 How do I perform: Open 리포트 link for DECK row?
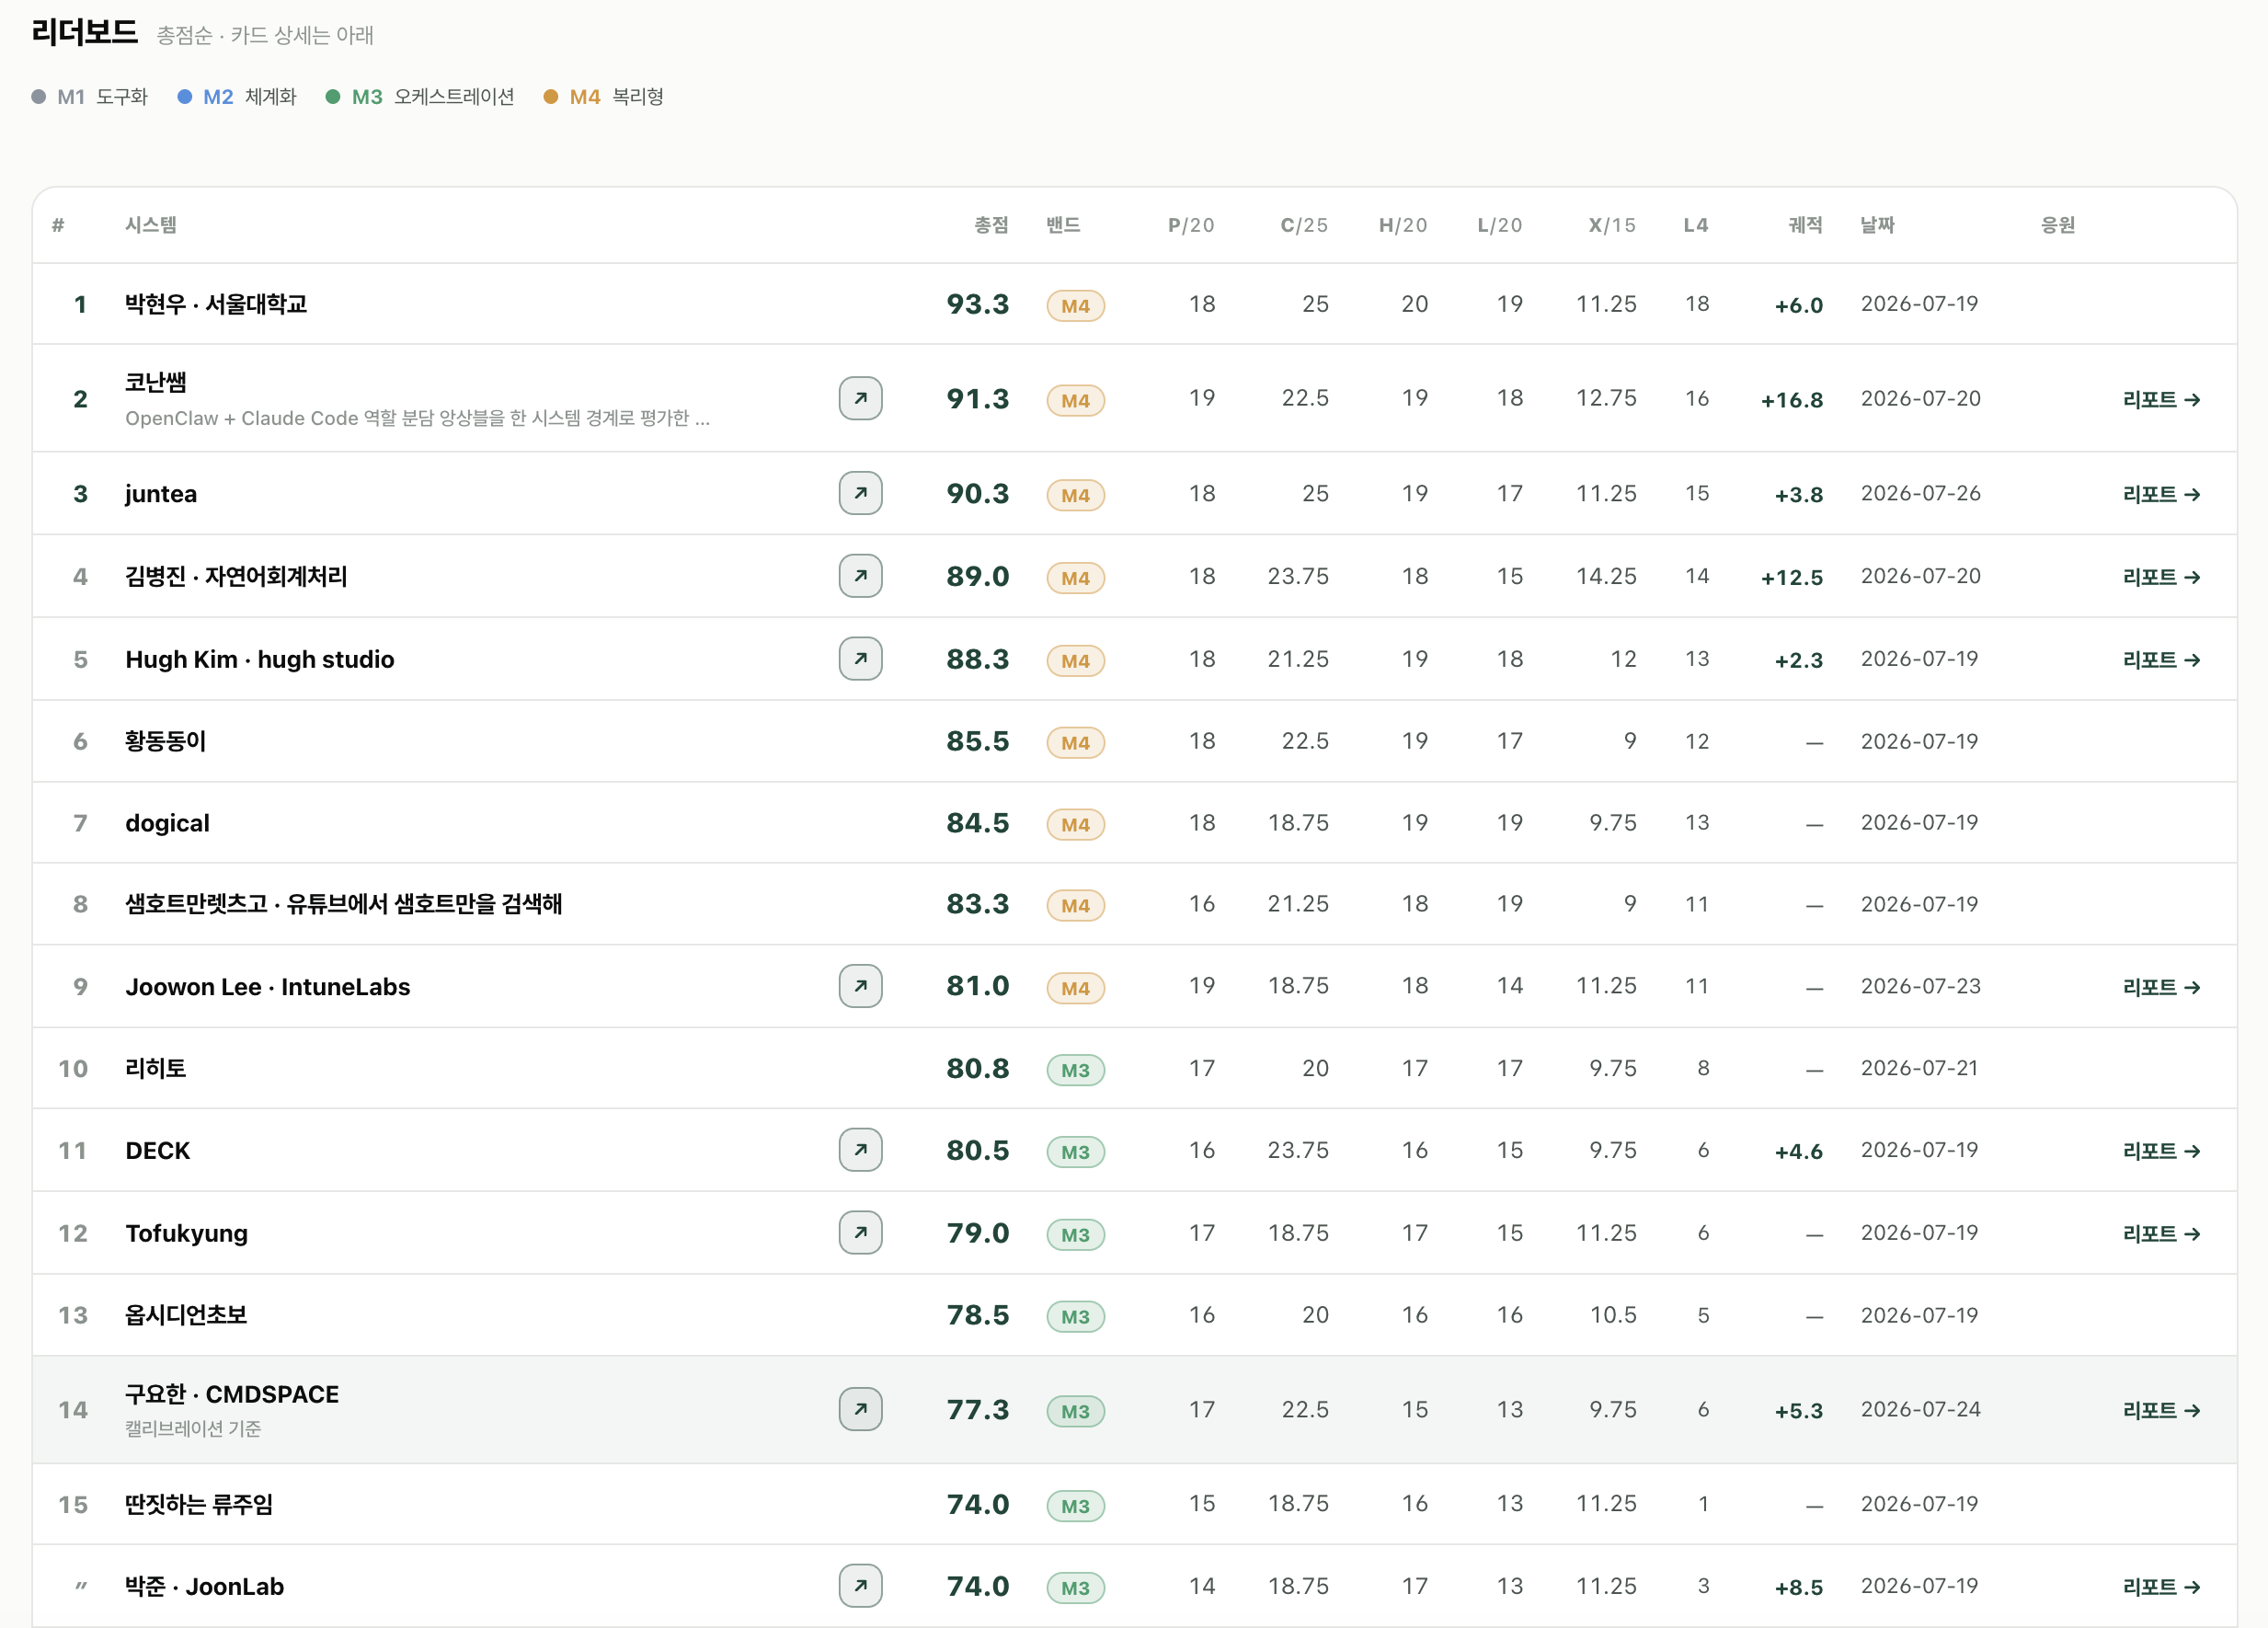[x=2161, y=1151]
